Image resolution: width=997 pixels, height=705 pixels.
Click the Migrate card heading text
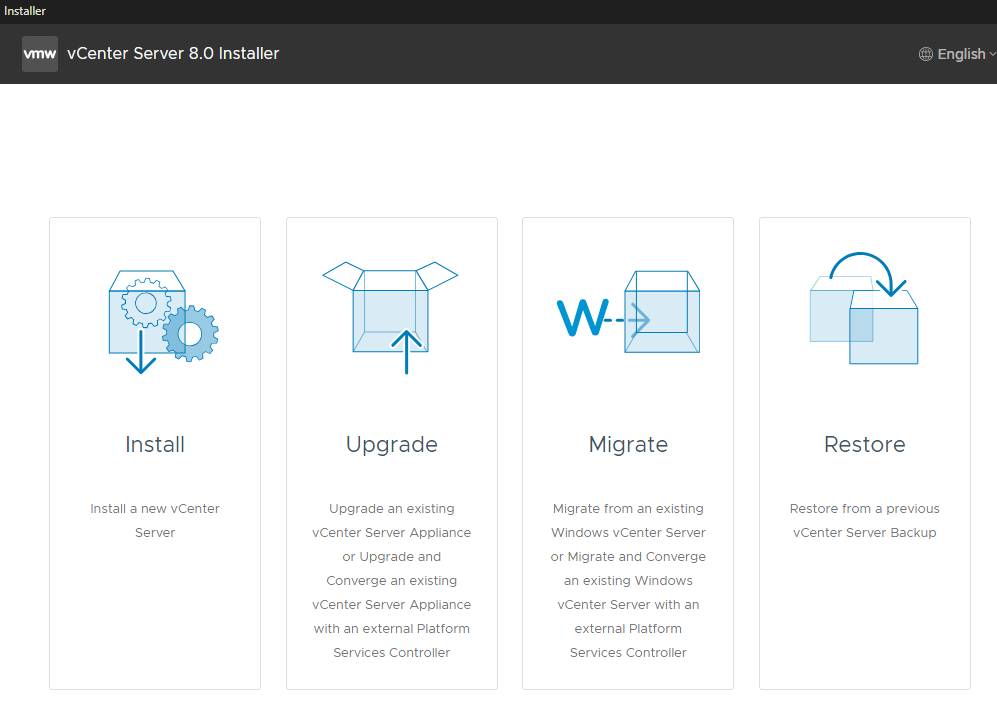pyautogui.click(x=628, y=444)
